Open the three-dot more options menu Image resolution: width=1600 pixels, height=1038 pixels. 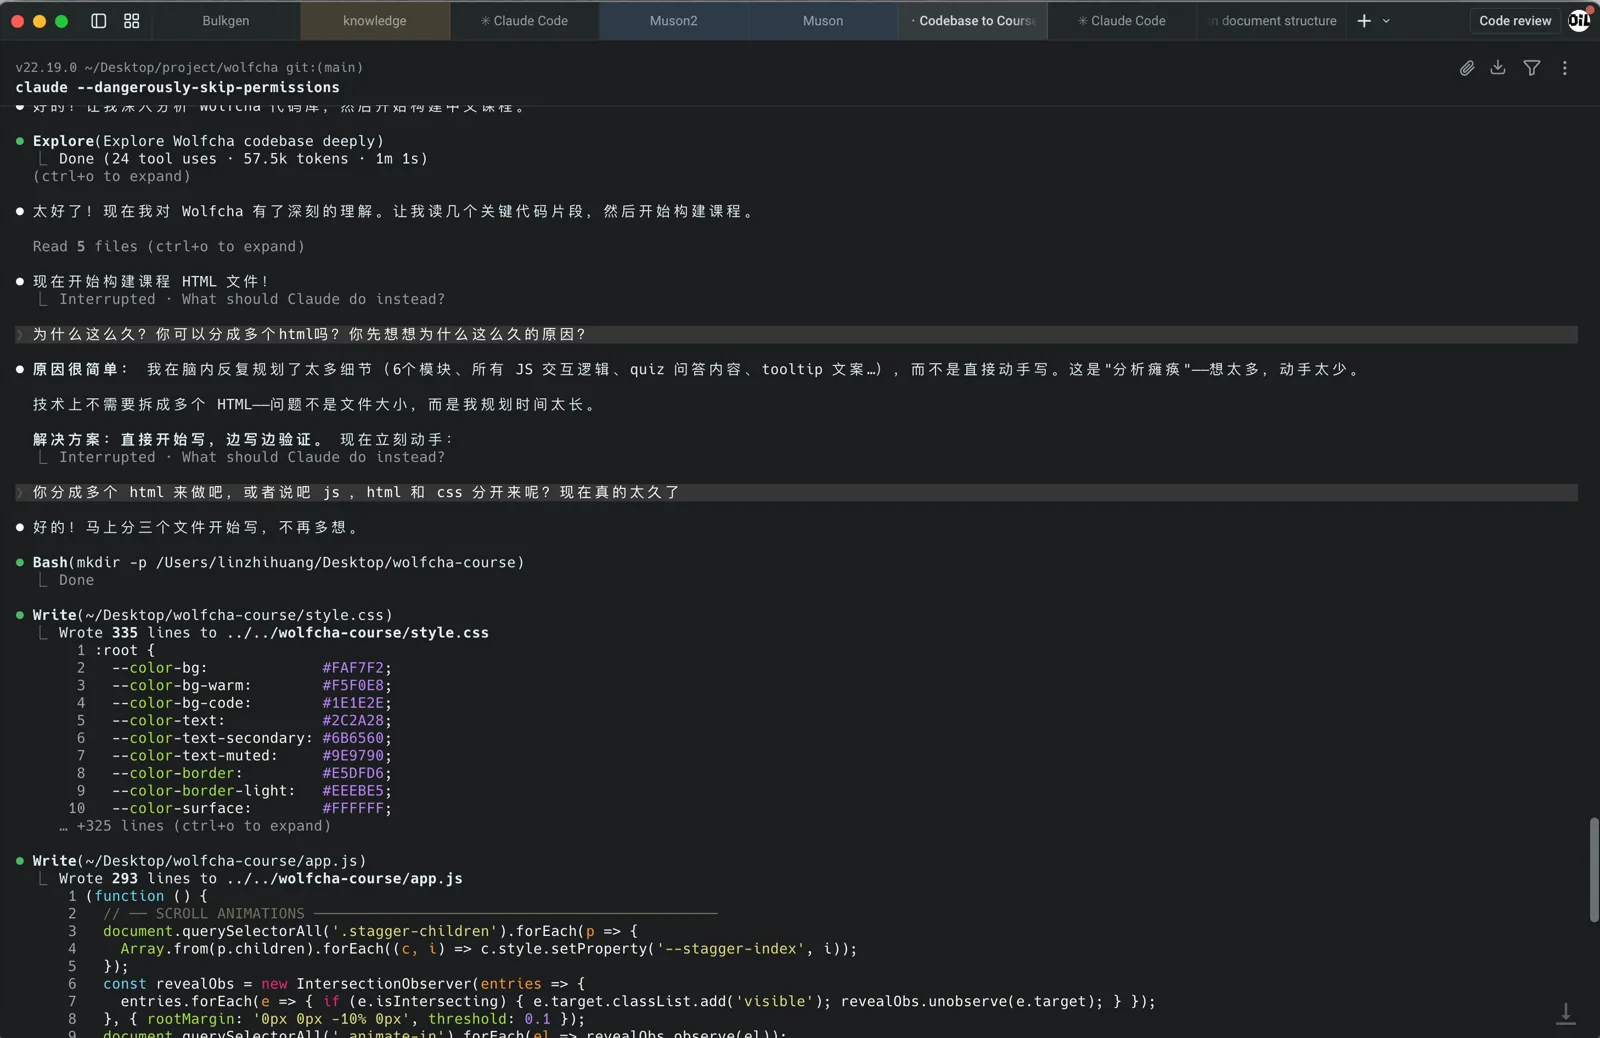[x=1565, y=68]
